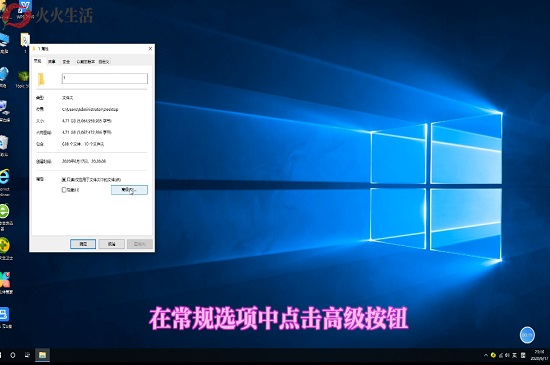Select the This PC desktop icon
Screen dimensions: 550x365
pyautogui.click(x=4, y=43)
